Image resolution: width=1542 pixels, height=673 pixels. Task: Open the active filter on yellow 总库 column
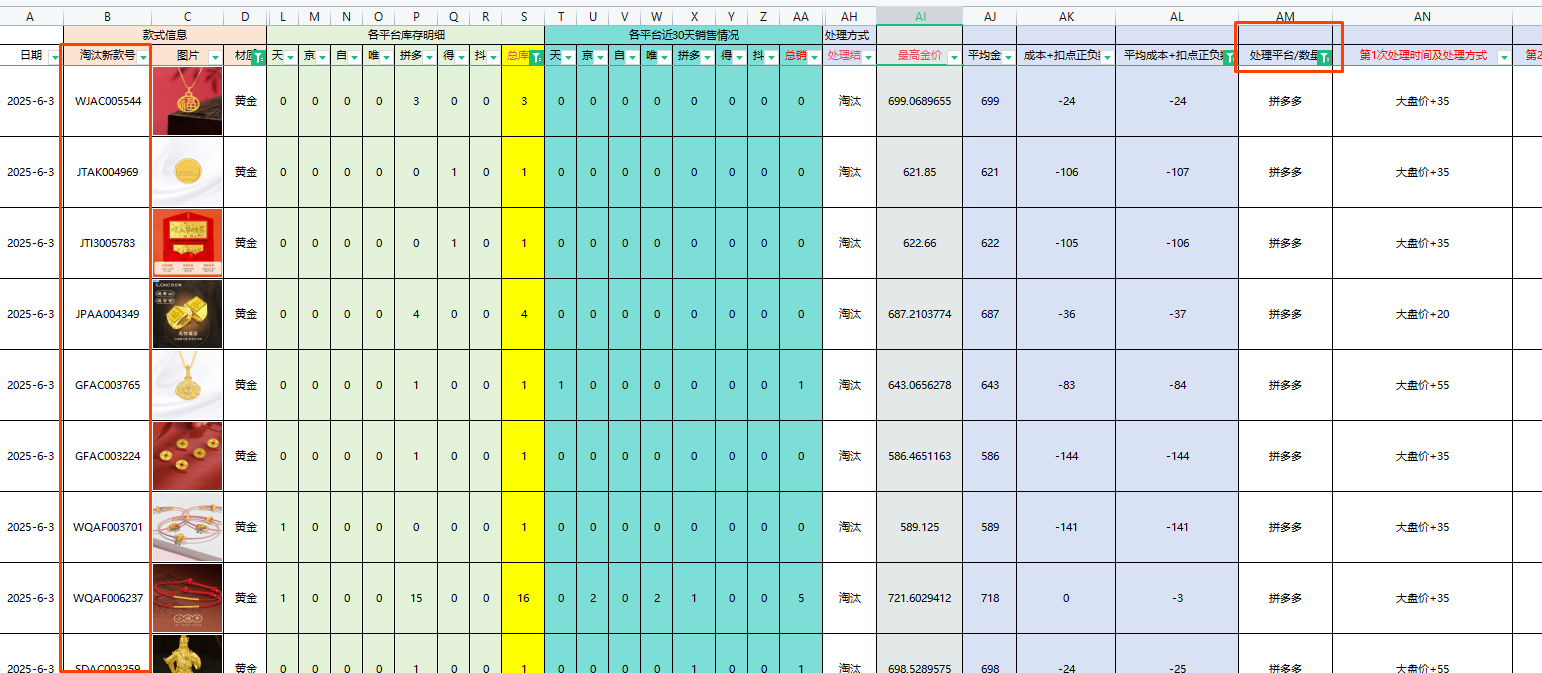(535, 58)
